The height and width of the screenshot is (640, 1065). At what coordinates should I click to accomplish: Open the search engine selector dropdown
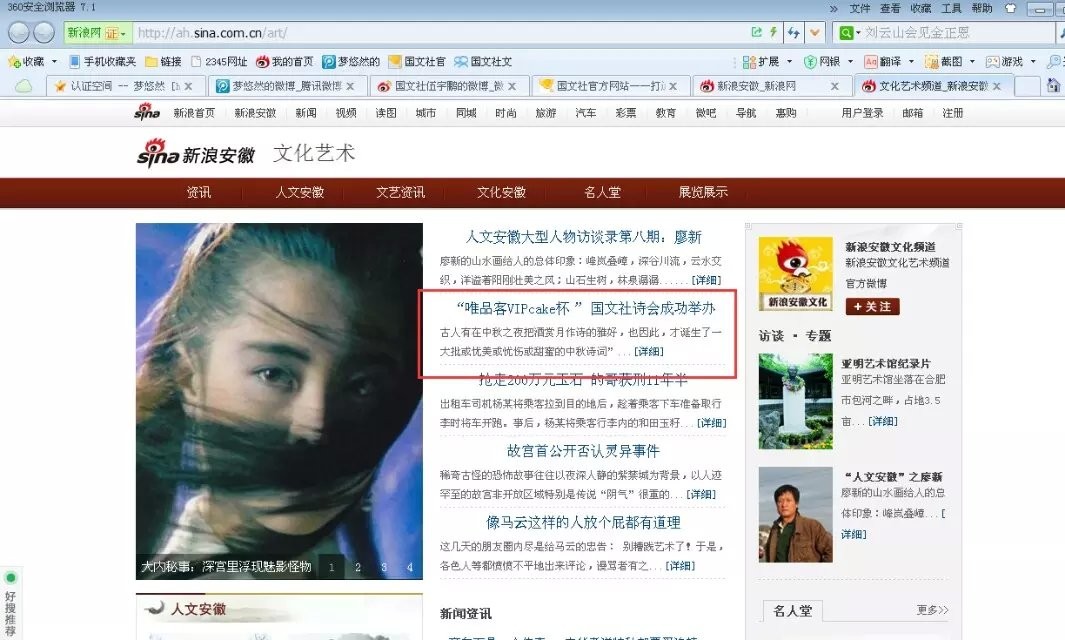tap(850, 32)
